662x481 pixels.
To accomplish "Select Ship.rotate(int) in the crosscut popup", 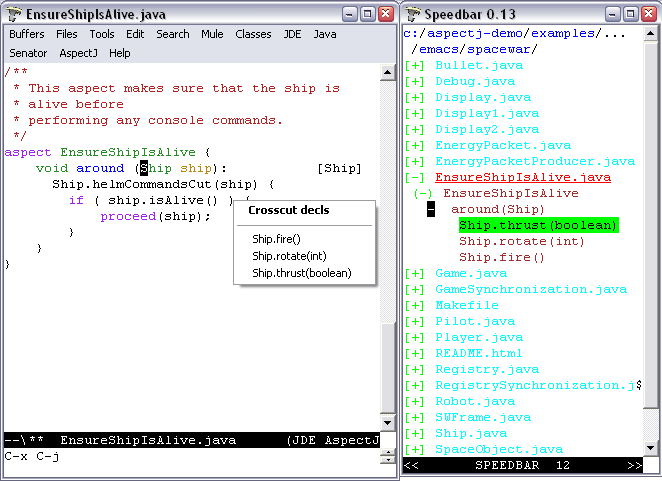I will [x=289, y=256].
